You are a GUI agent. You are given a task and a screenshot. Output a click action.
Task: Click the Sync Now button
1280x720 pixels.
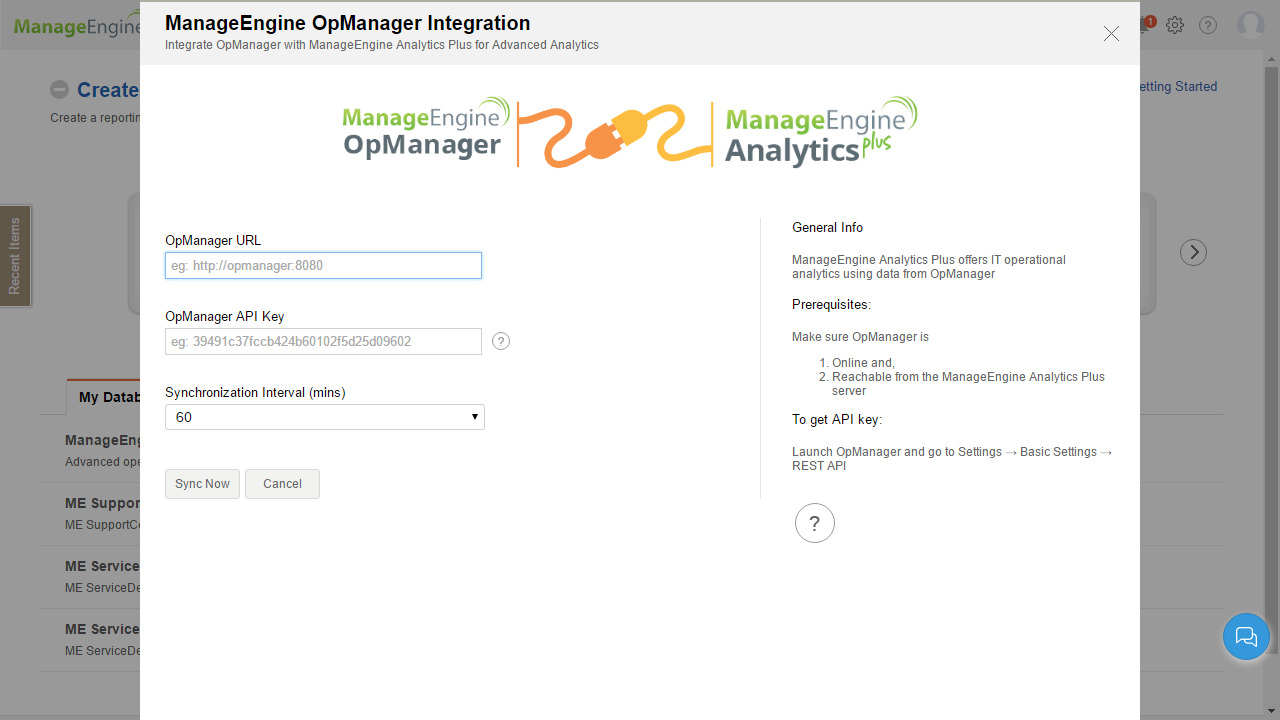[202, 483]
